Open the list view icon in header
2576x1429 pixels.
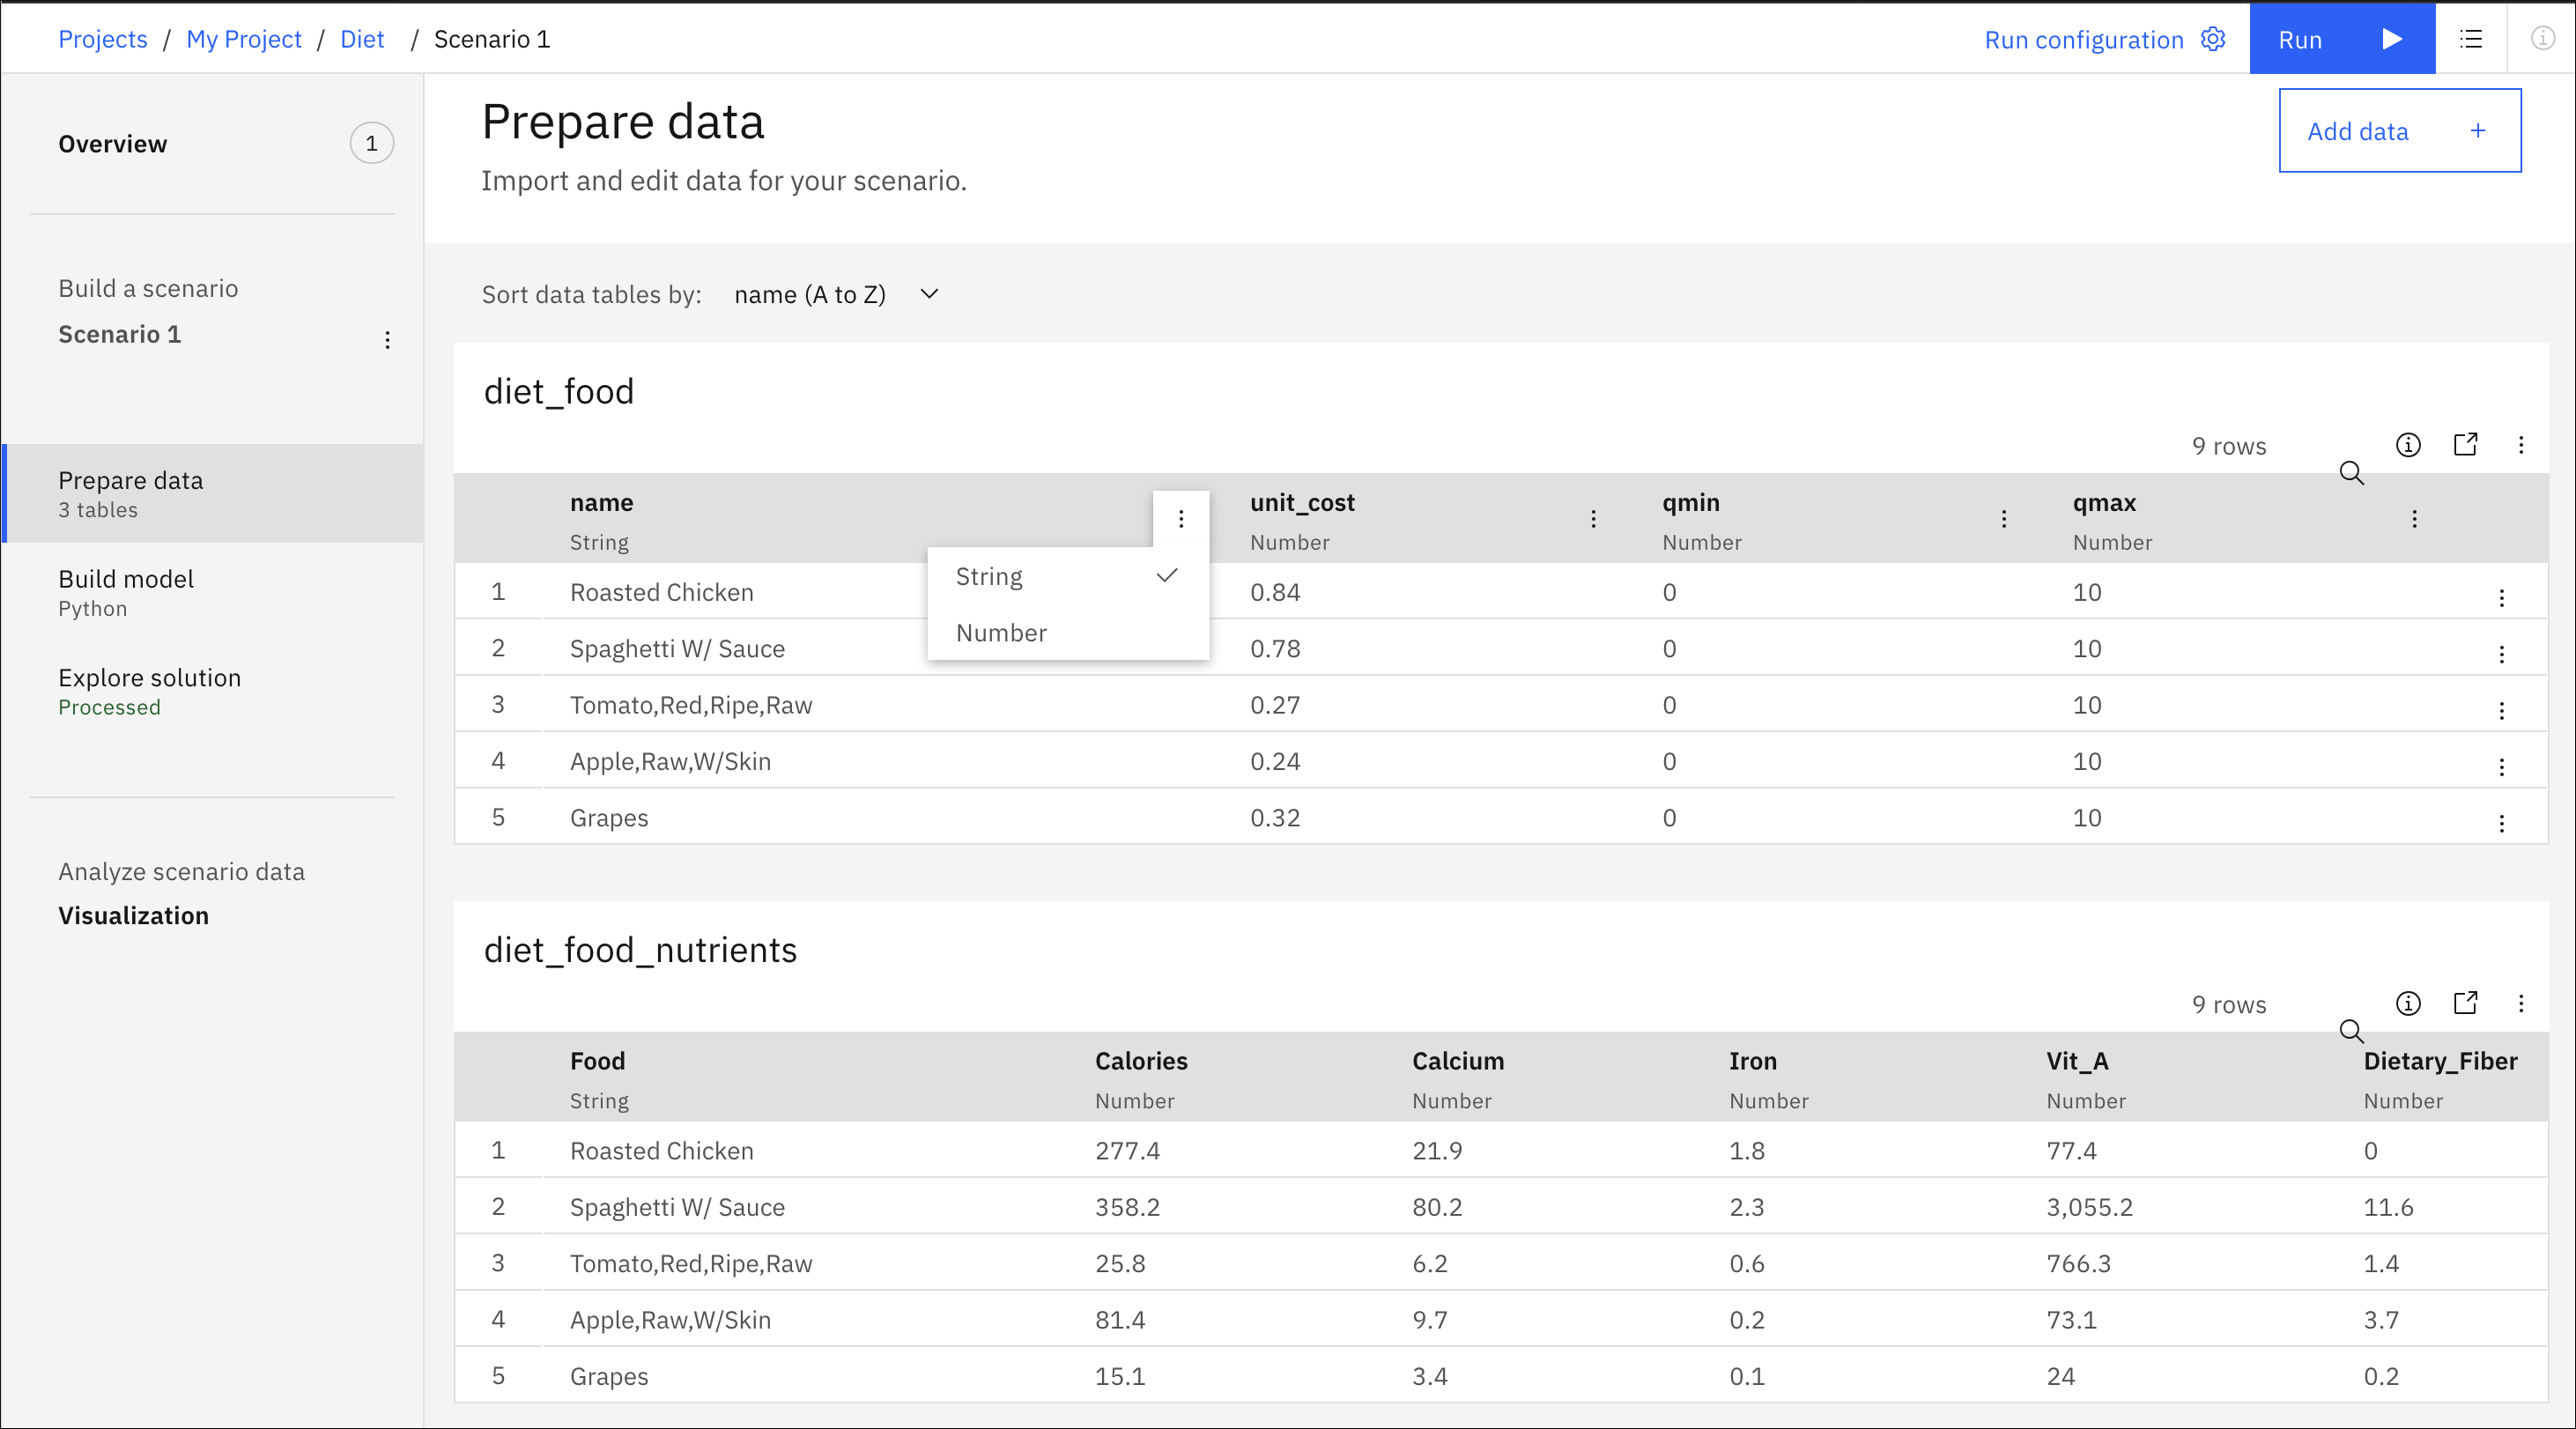pos(2471,39)
